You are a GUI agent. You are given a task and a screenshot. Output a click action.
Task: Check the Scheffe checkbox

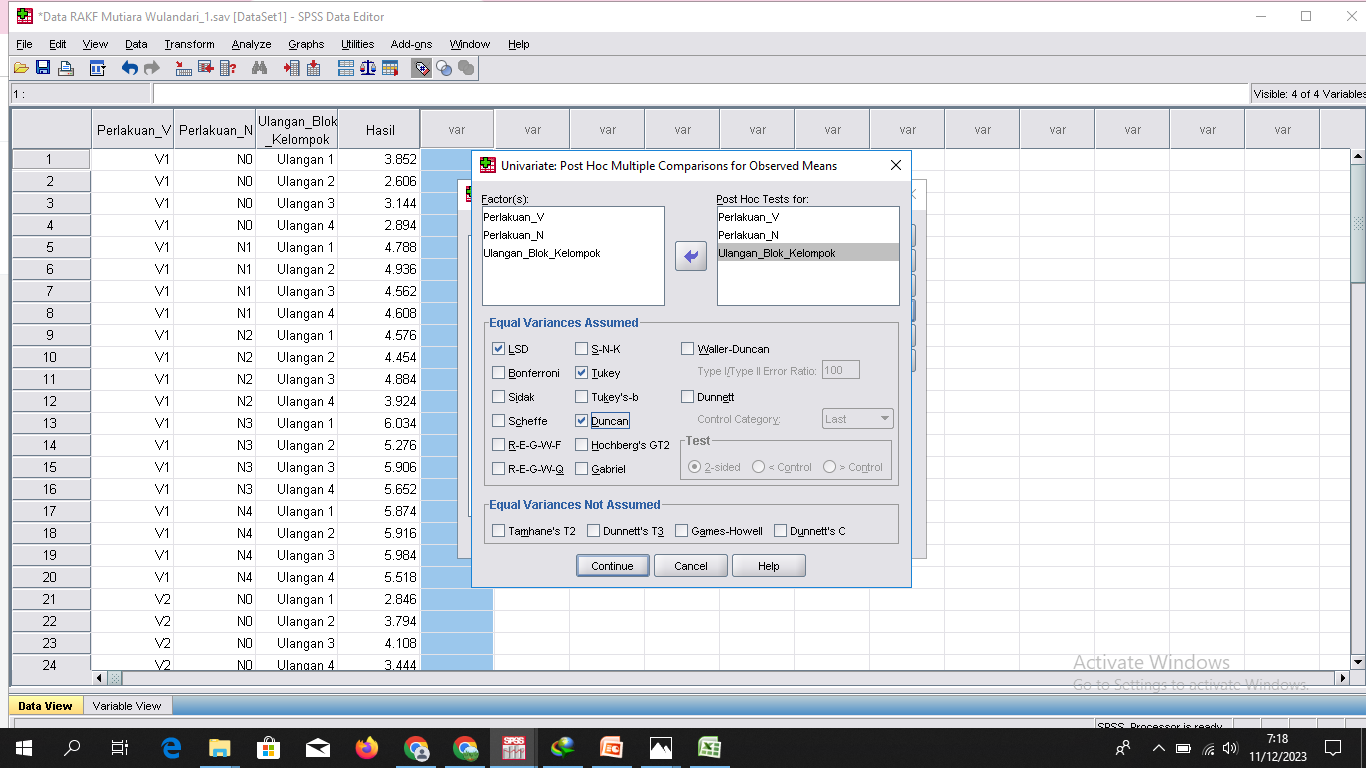[x=499, y=421]
